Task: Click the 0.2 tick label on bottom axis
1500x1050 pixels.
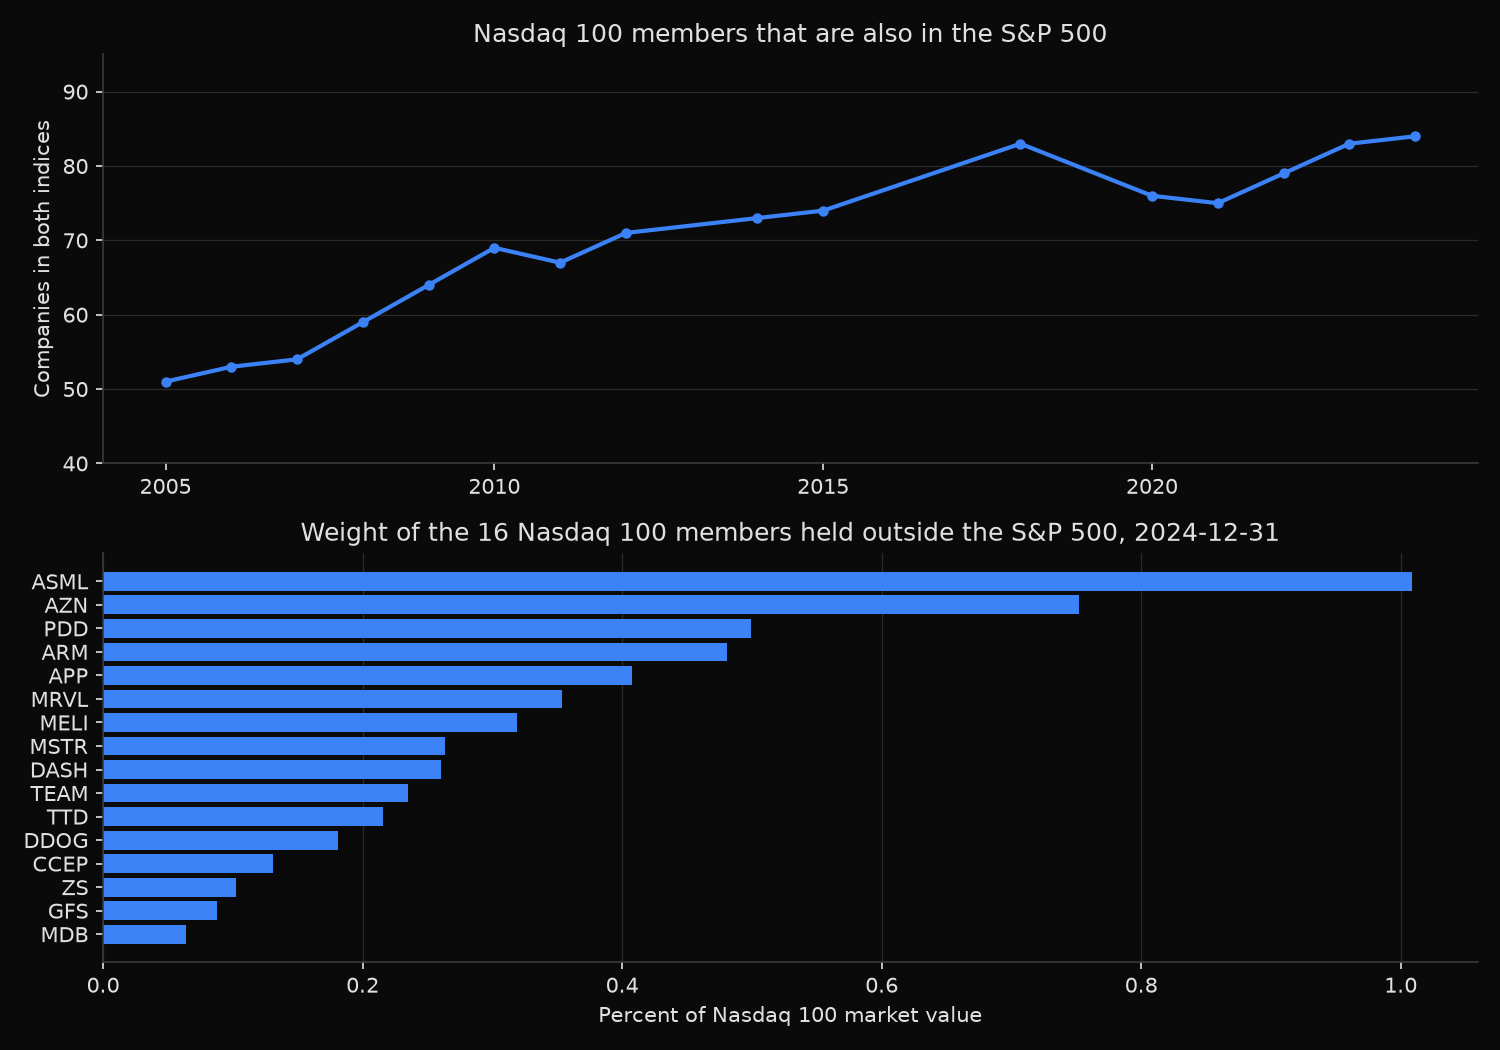Action: click(x=363, y=986)
